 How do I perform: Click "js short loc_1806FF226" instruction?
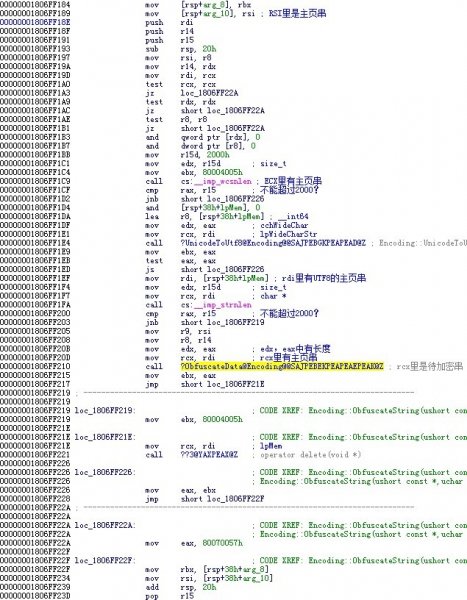click(204, 269)
